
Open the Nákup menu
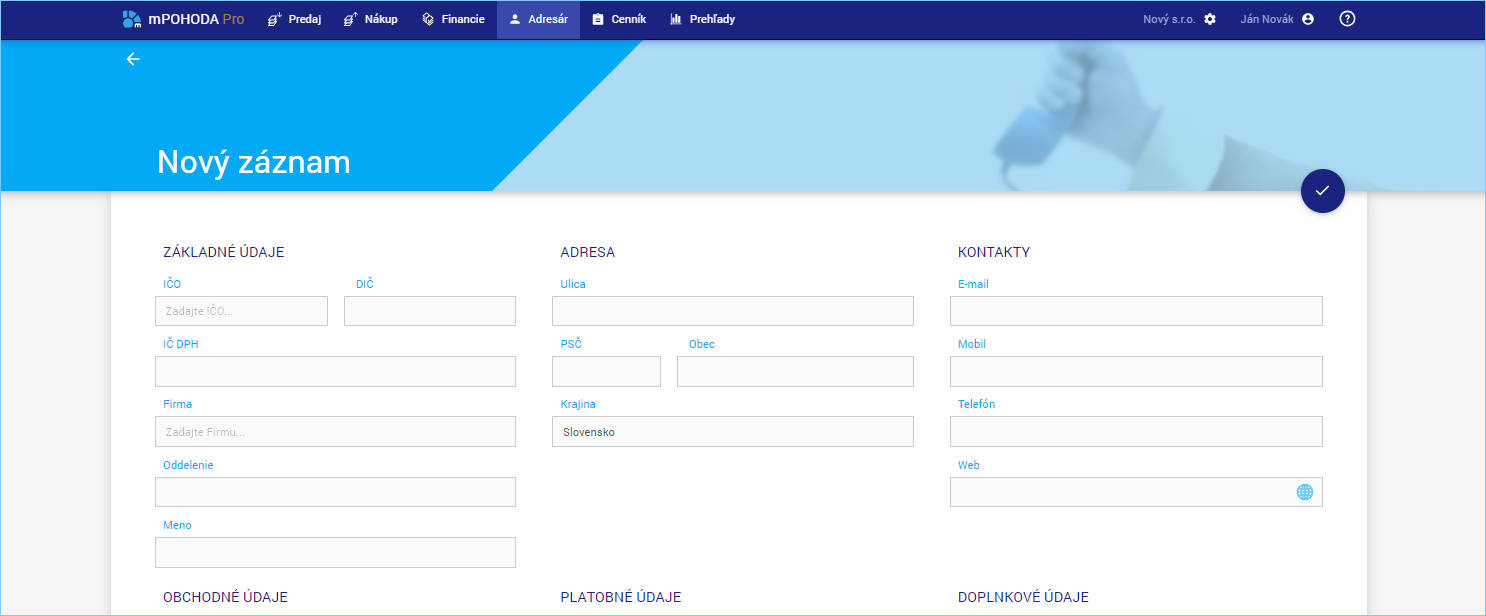(370, 19)
